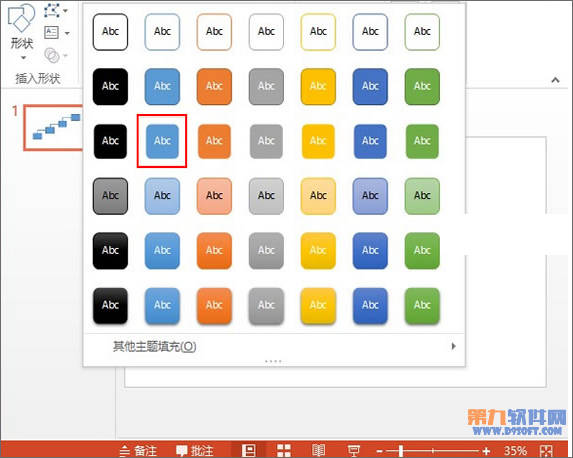Apply third-row dark blue flat Abc style
The height and width of the screenshot is (458, 573).
click(x=370, y=141)
